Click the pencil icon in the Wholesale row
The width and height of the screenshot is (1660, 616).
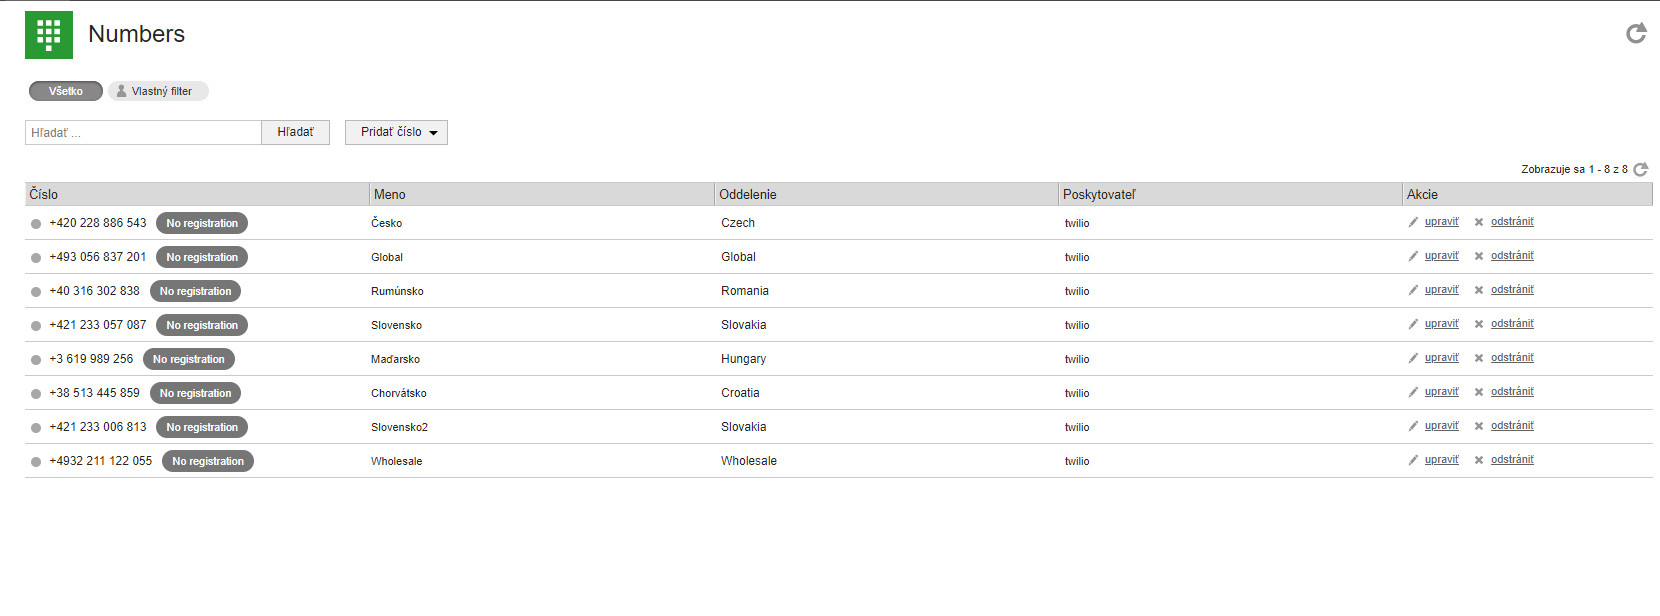pyautogui.click(x=1413, y=460)
